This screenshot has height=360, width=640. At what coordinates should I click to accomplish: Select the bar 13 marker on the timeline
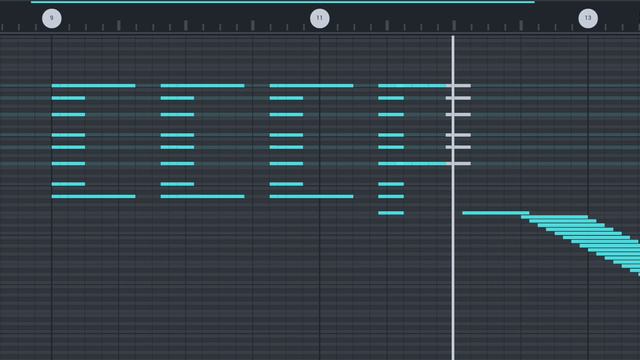[588, 18]
